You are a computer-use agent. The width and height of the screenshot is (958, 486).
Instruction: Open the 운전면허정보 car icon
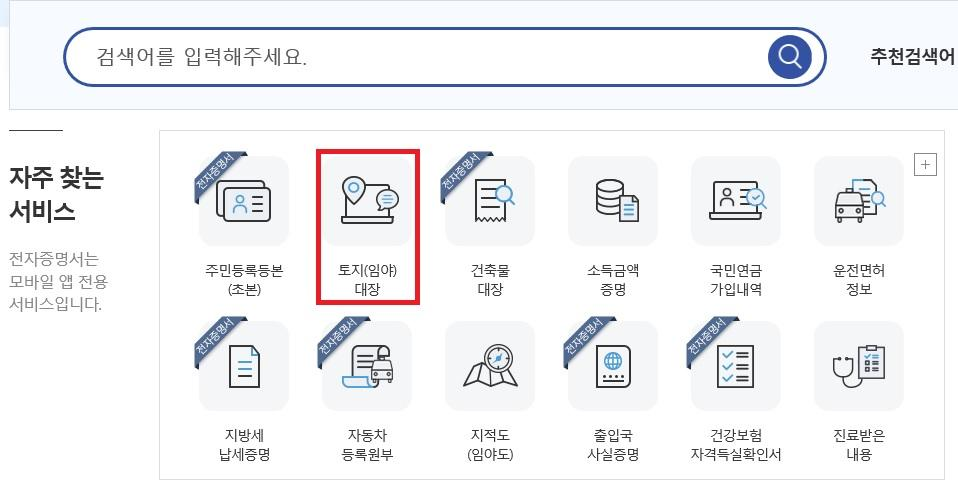(858, 201)
